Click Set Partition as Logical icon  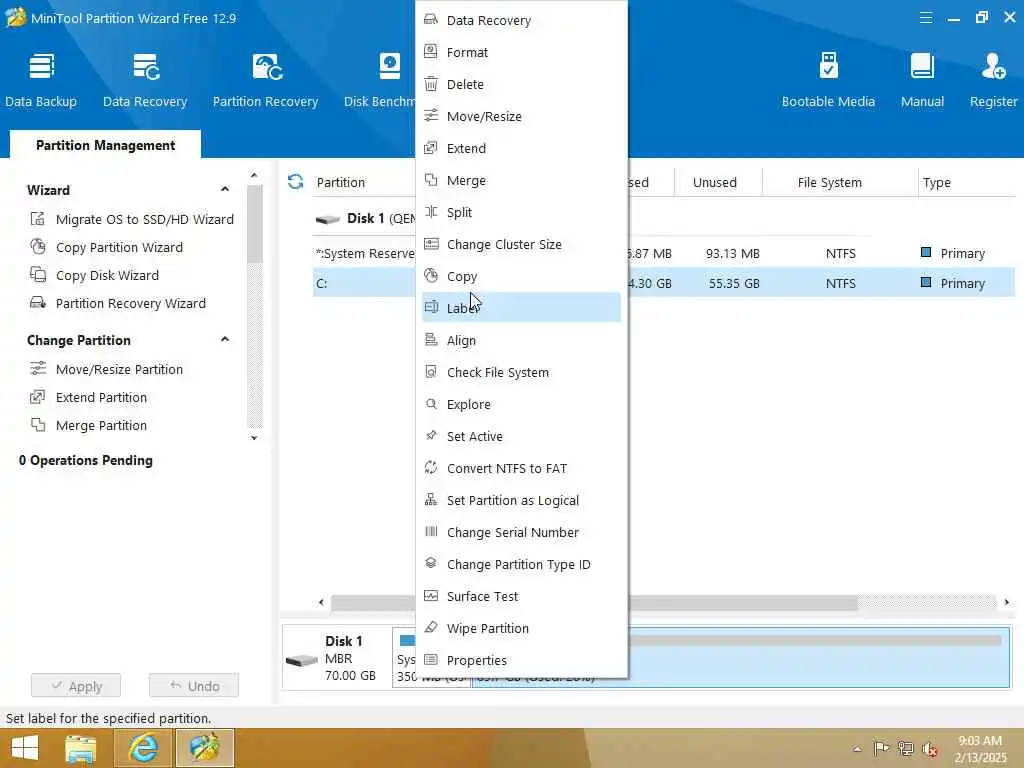pos(431,500)
